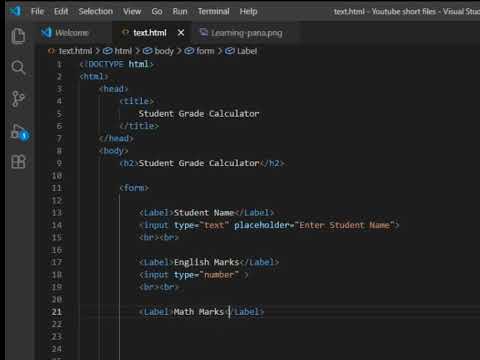Click the input type number line
The height and width of the screenshot is (360, 480).
194,275
